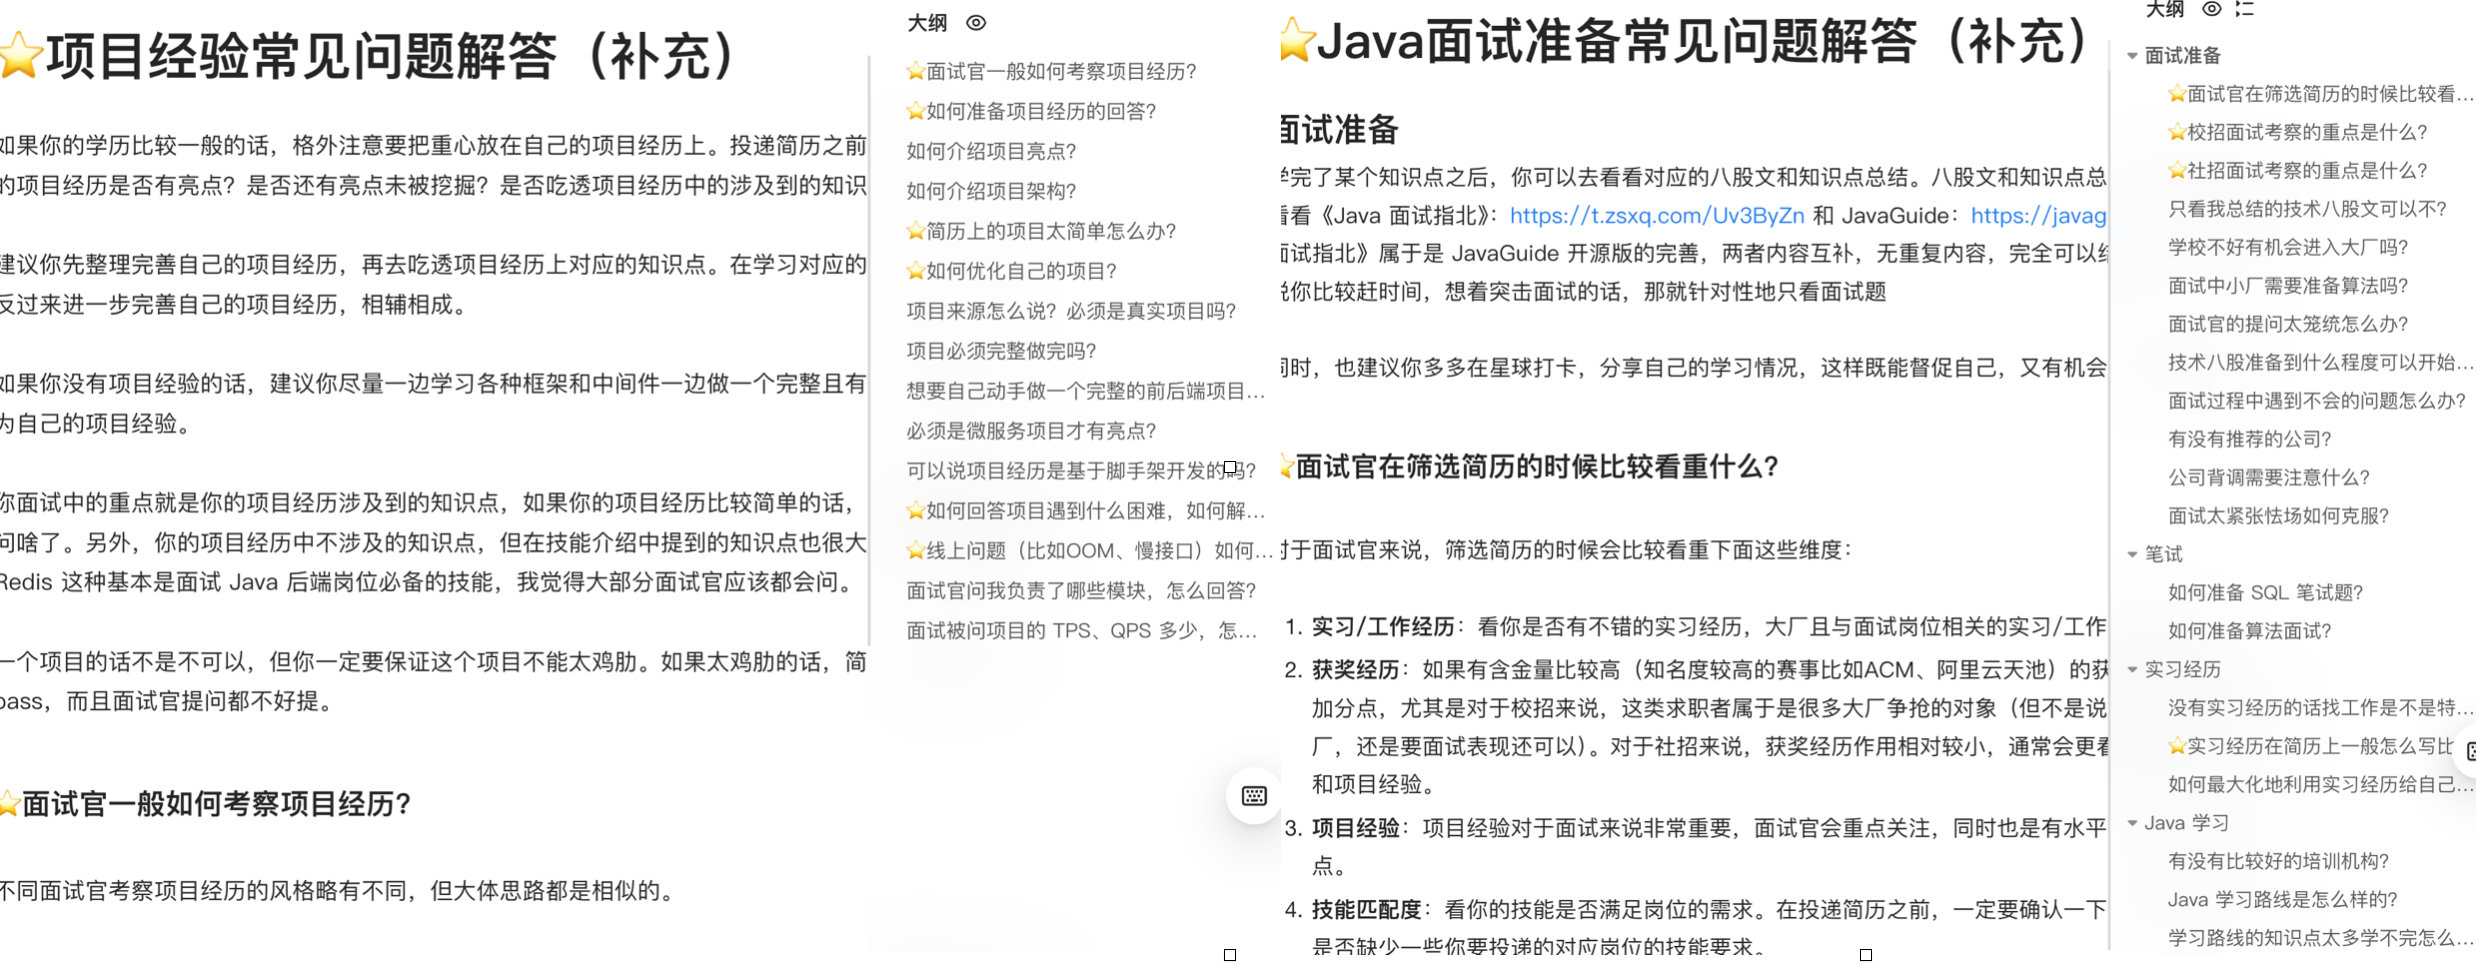This screenshot has width=2476, height=974.
Task: Open the JavaGuide https://javag link
Action: coord(2037,216)
